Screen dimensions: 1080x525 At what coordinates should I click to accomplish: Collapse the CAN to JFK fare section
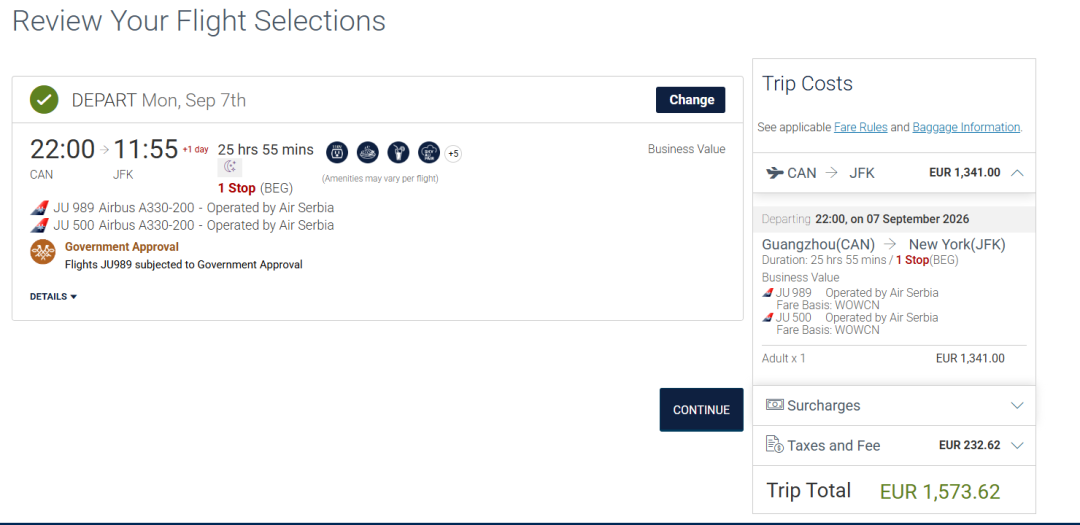tap(1017, 173)
